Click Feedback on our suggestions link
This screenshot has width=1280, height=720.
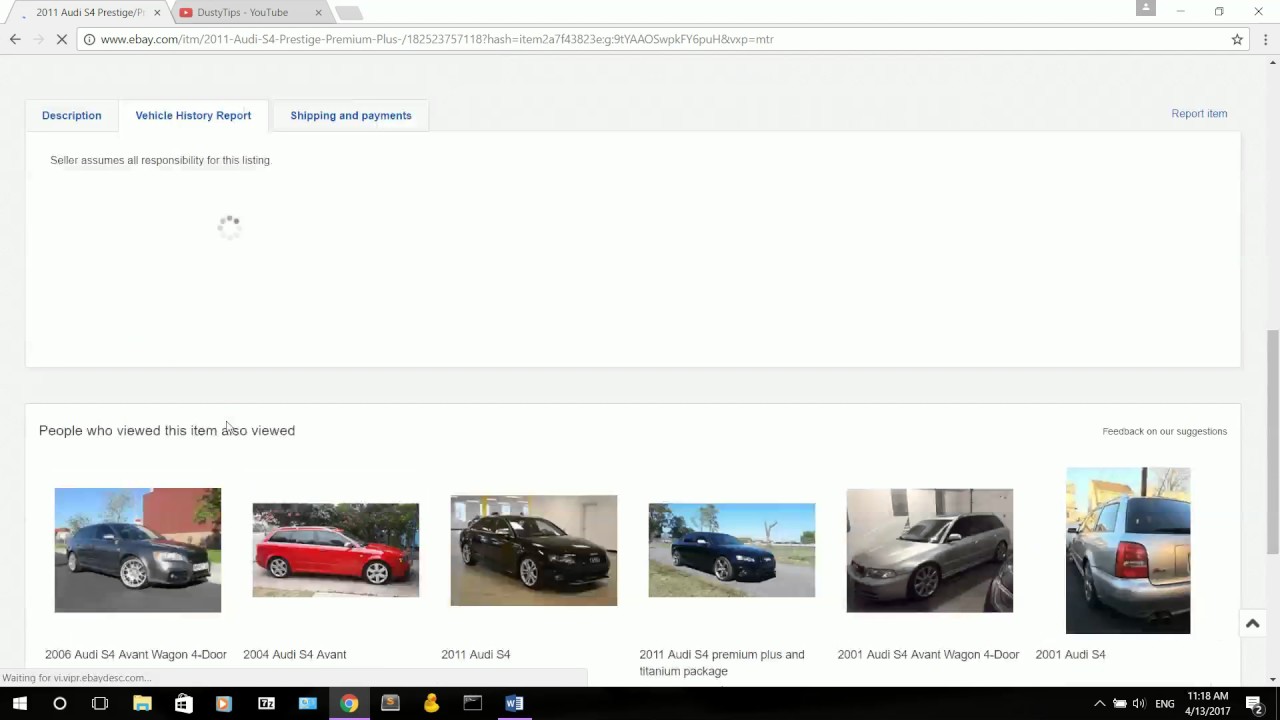tap(1164, 431)
